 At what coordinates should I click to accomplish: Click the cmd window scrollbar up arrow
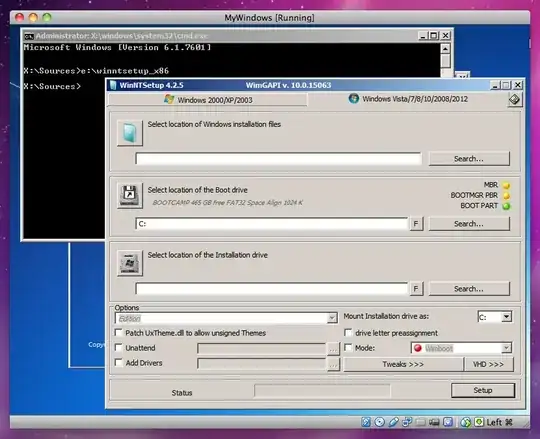pos(445,49)
